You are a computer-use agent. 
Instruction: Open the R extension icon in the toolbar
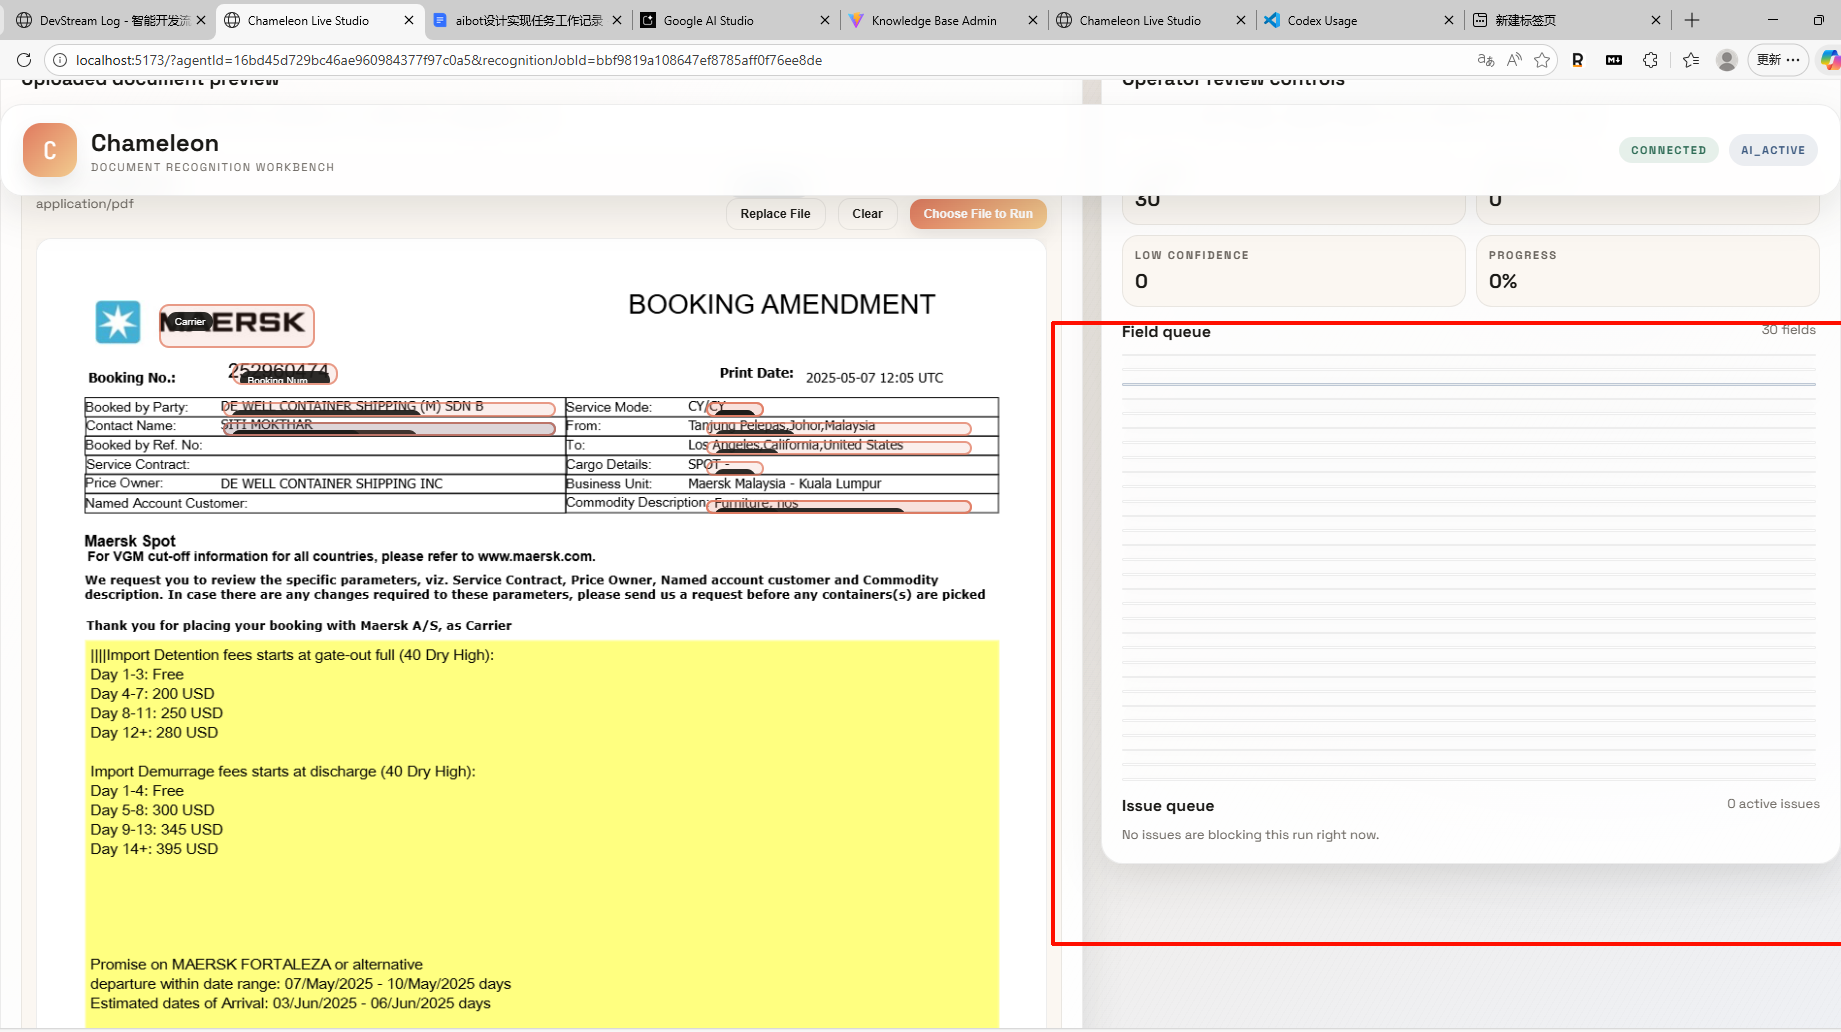click(1578, 60)
